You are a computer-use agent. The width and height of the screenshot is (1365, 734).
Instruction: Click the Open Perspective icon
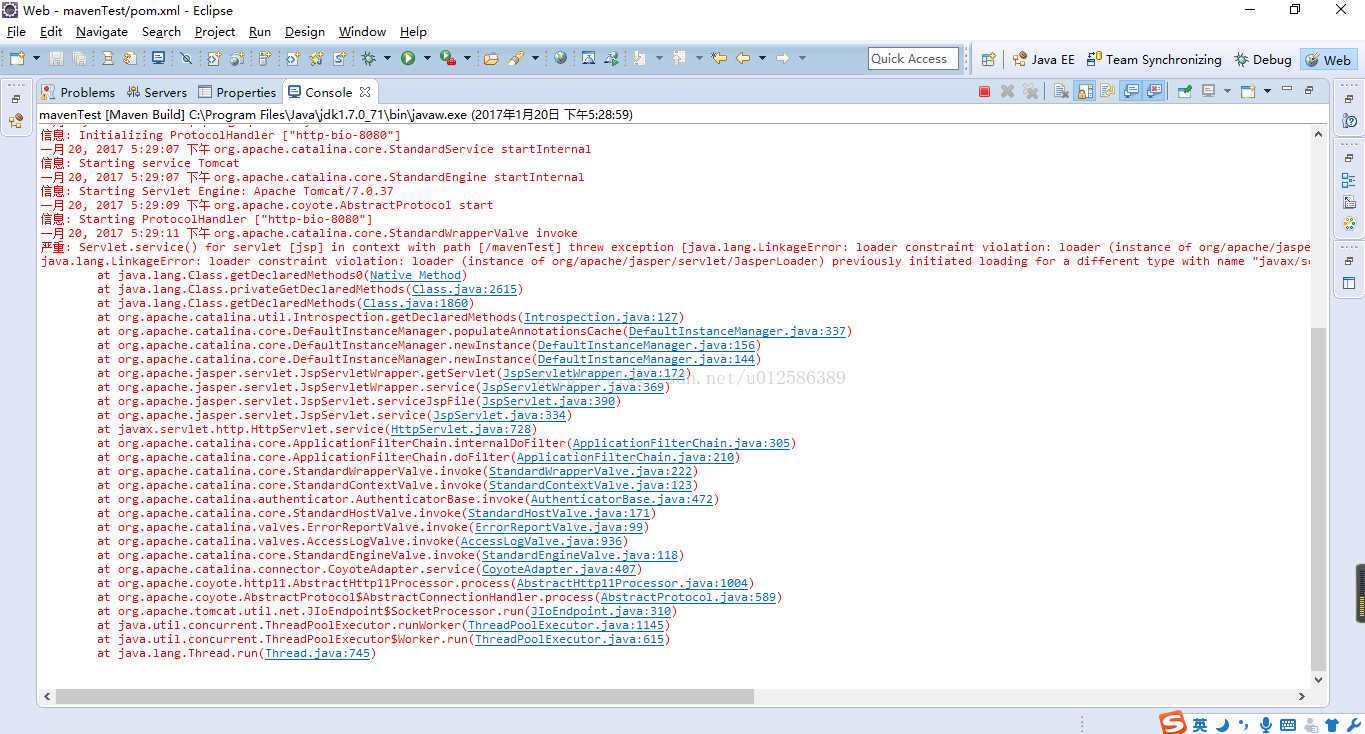tap(988, 59)
